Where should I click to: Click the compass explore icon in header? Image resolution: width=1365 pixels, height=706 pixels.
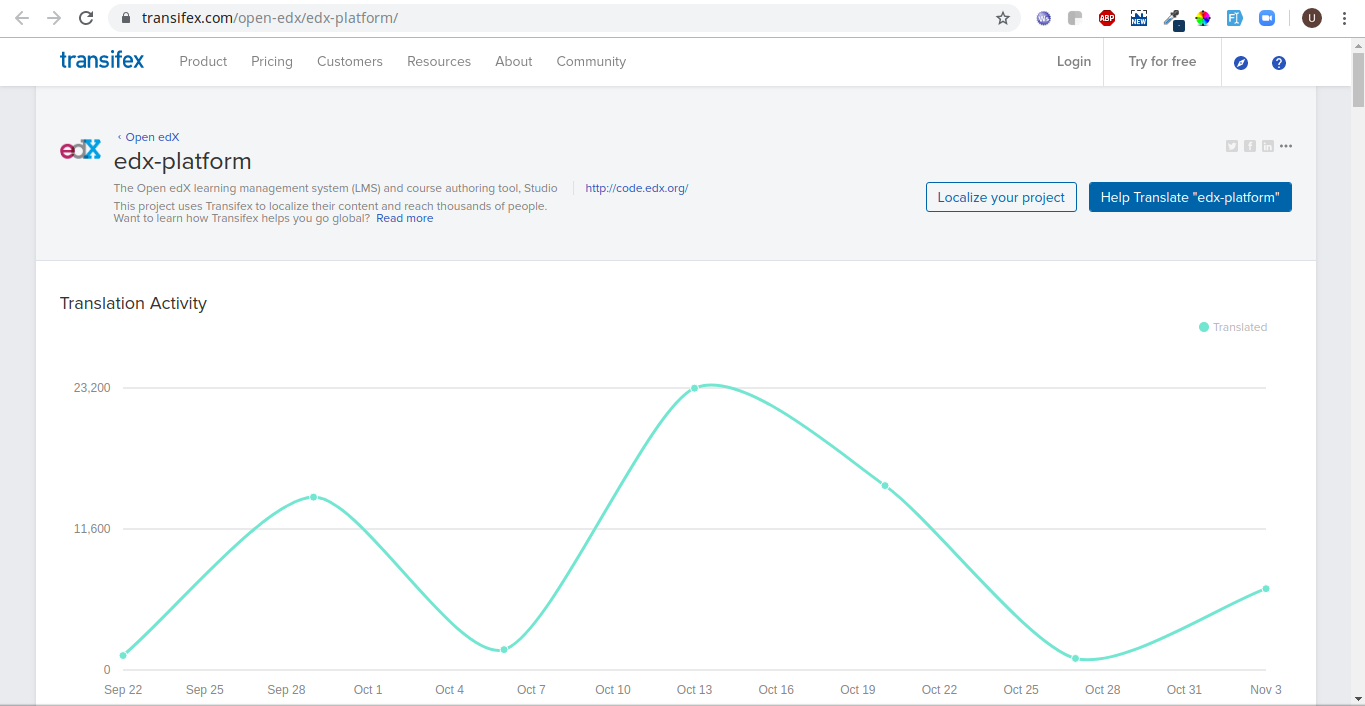1241,63
